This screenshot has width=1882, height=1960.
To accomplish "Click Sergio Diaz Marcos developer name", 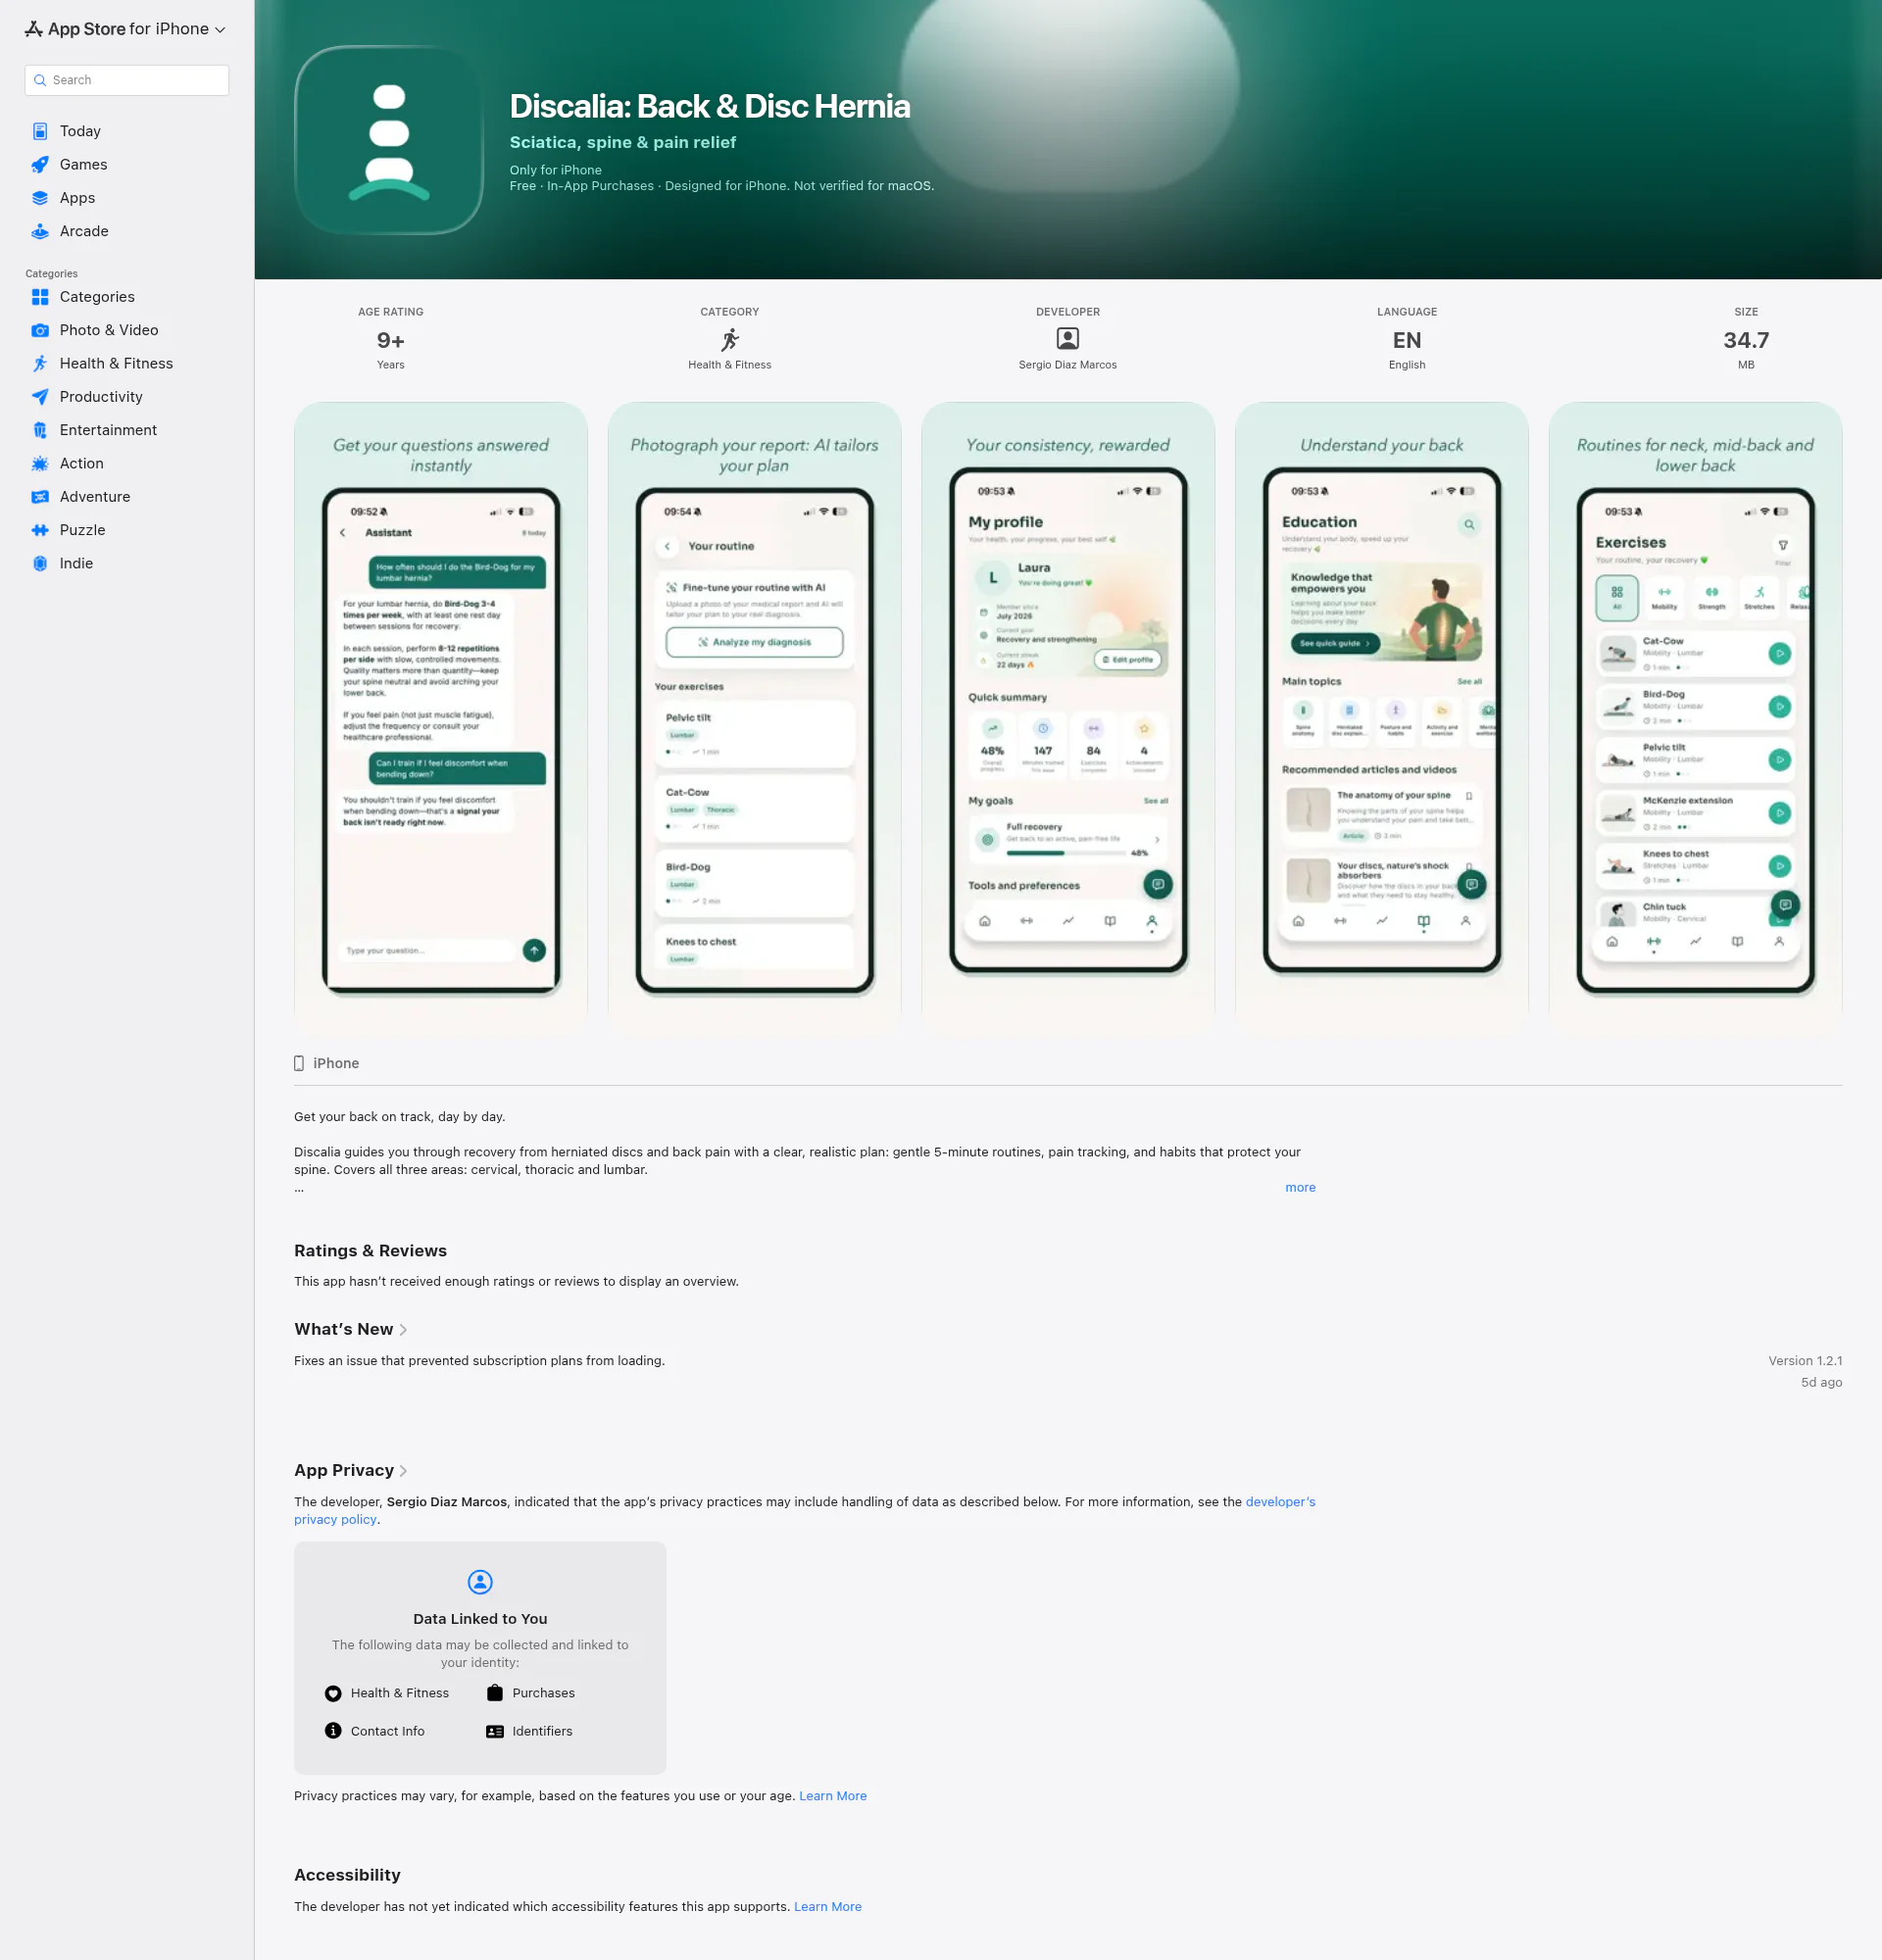I will (x=1067, y=365).
